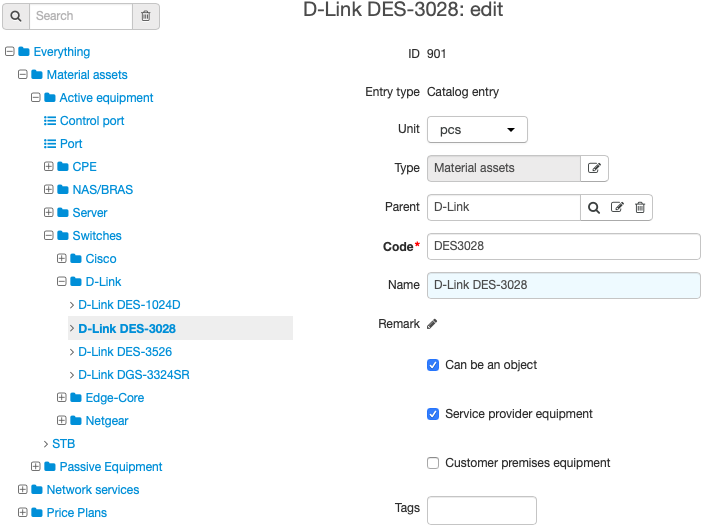Open the Unit dropdown showing pcs

tap(477, 130)
